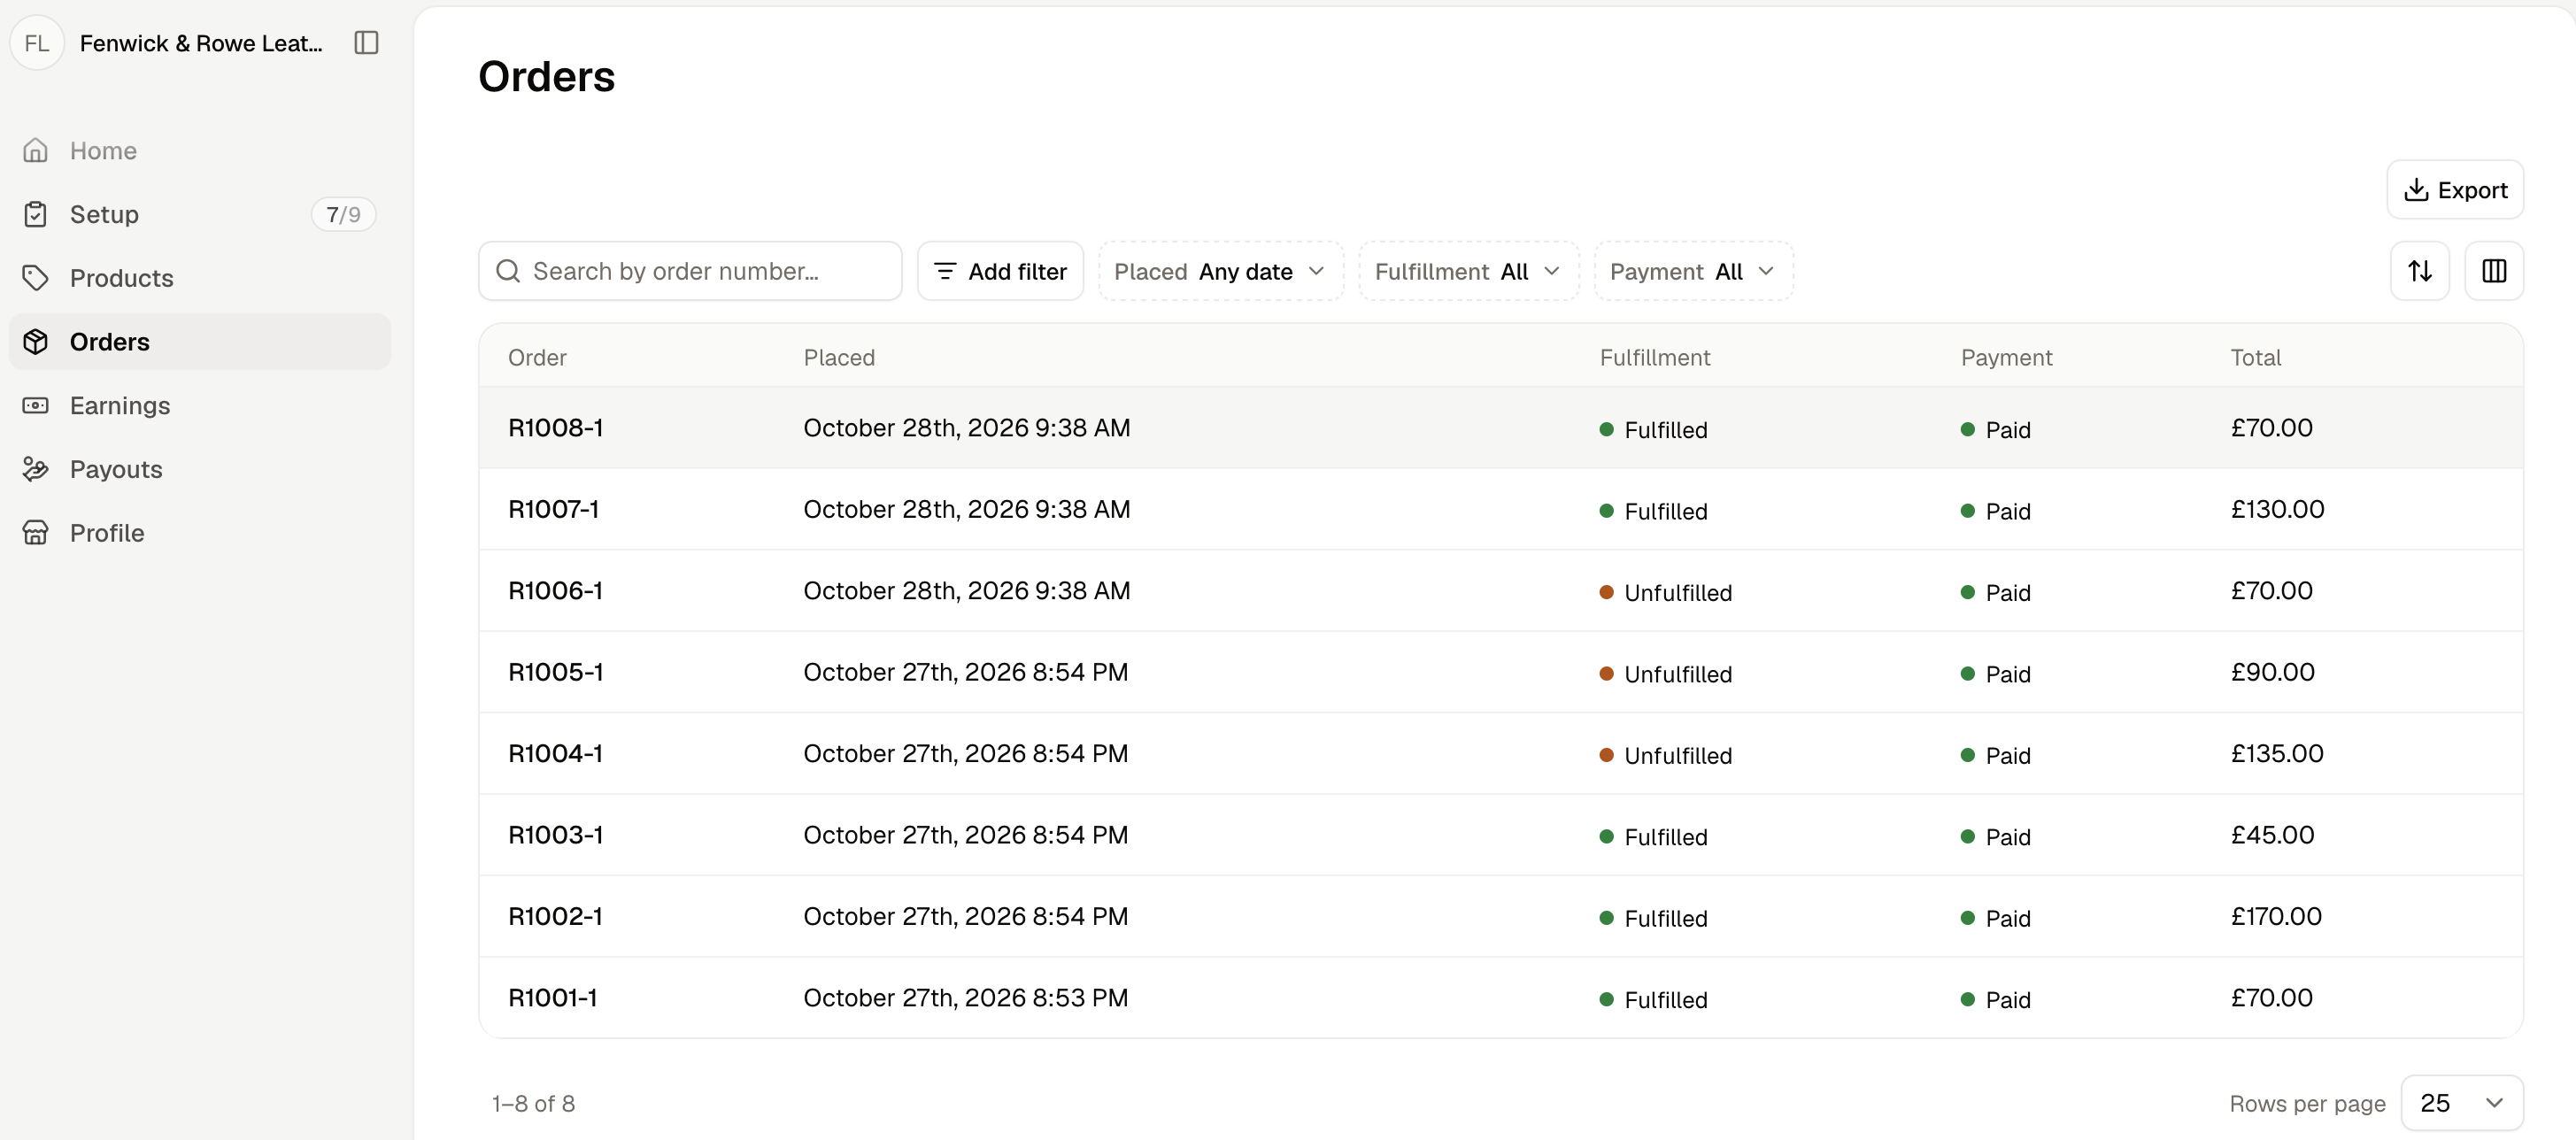Click the Export download icon
Screen dimensions: 2576x1140
tap(2416, 190)
